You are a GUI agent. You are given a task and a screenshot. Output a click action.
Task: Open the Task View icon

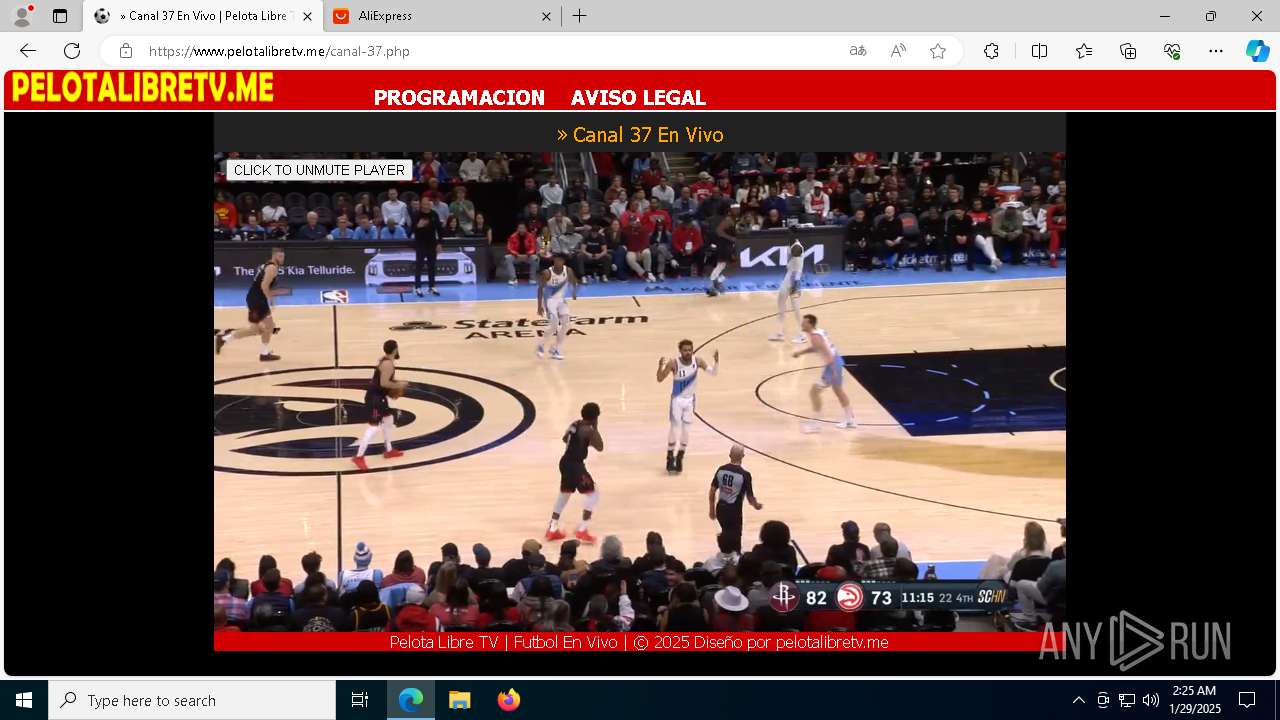pos(360,700)
